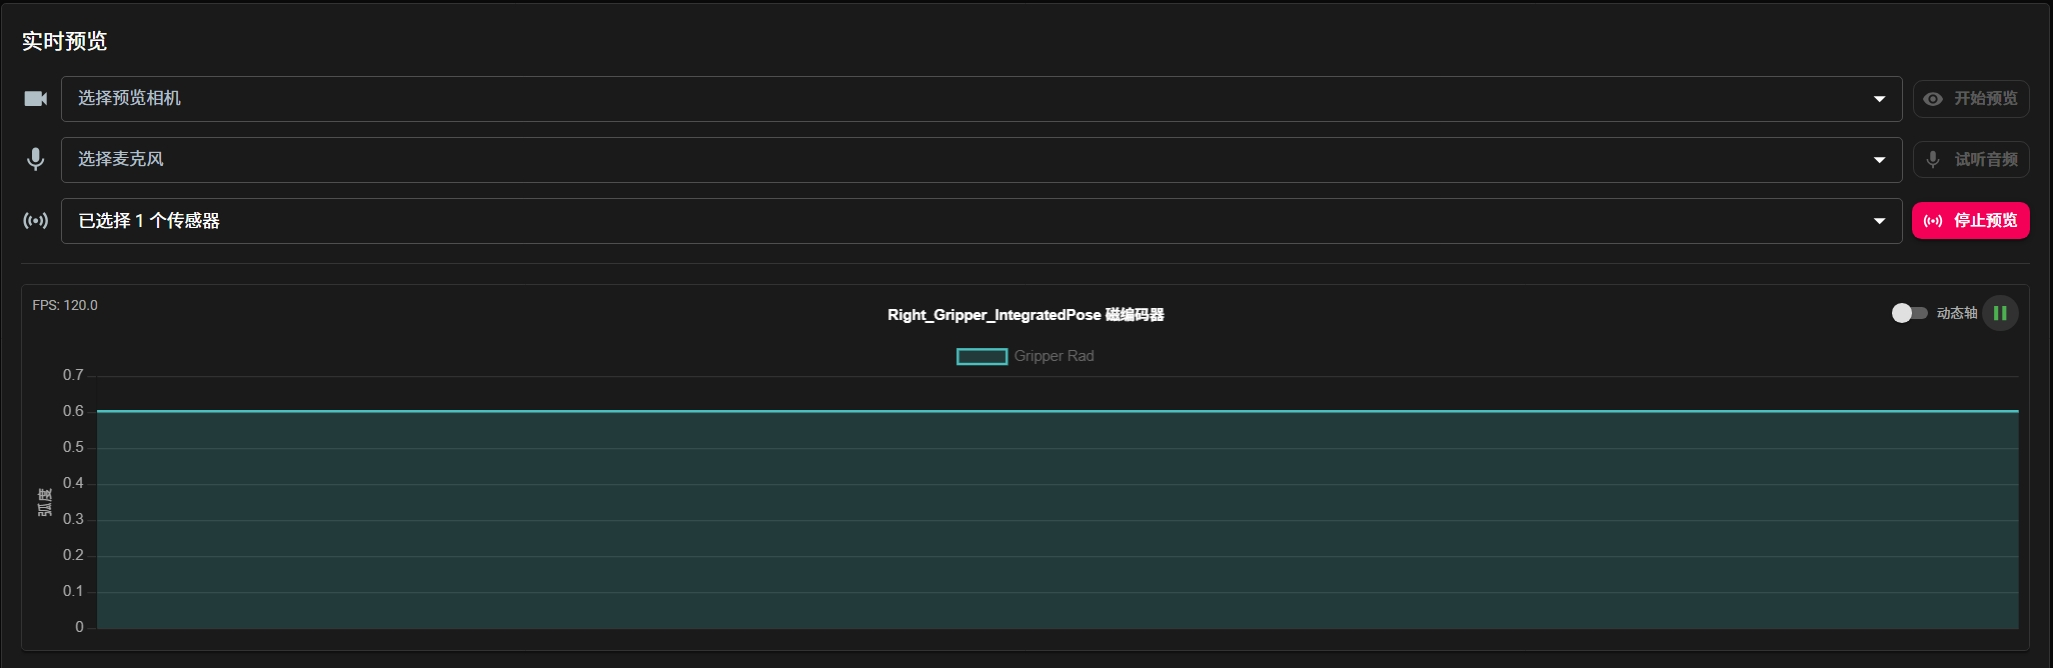Screen dimensions: 2053x668
Task: Click the 实时预览 heading
Action: (64, 41)
